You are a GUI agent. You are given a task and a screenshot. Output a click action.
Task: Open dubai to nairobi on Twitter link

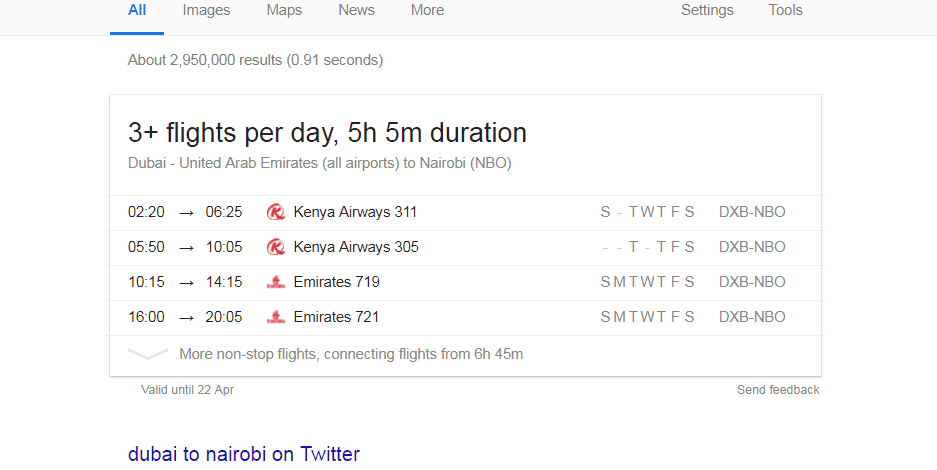pyautogui.click(x=243, y=454)
